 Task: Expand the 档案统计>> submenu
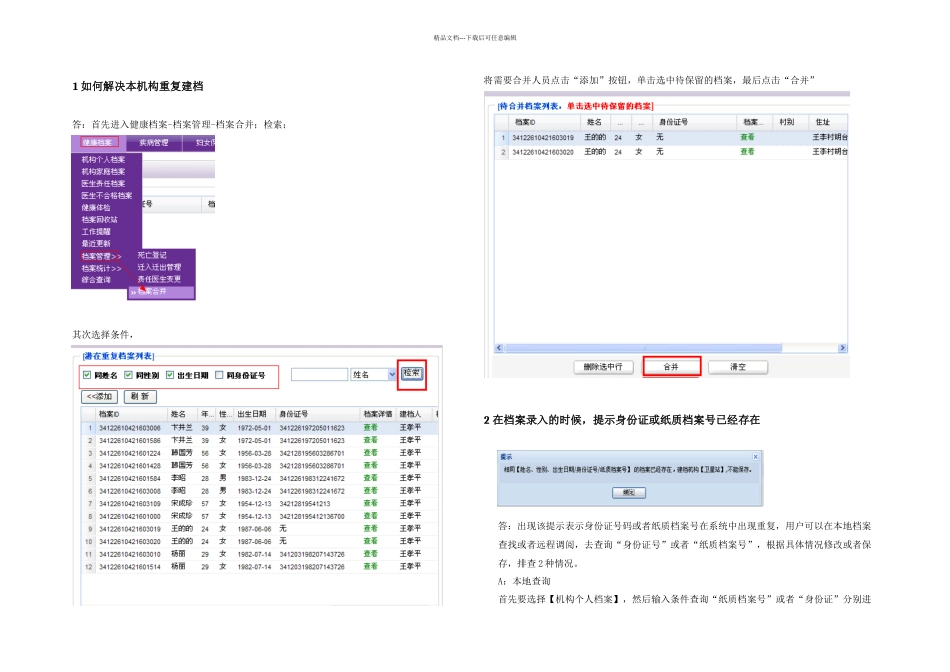coord(101,268)
